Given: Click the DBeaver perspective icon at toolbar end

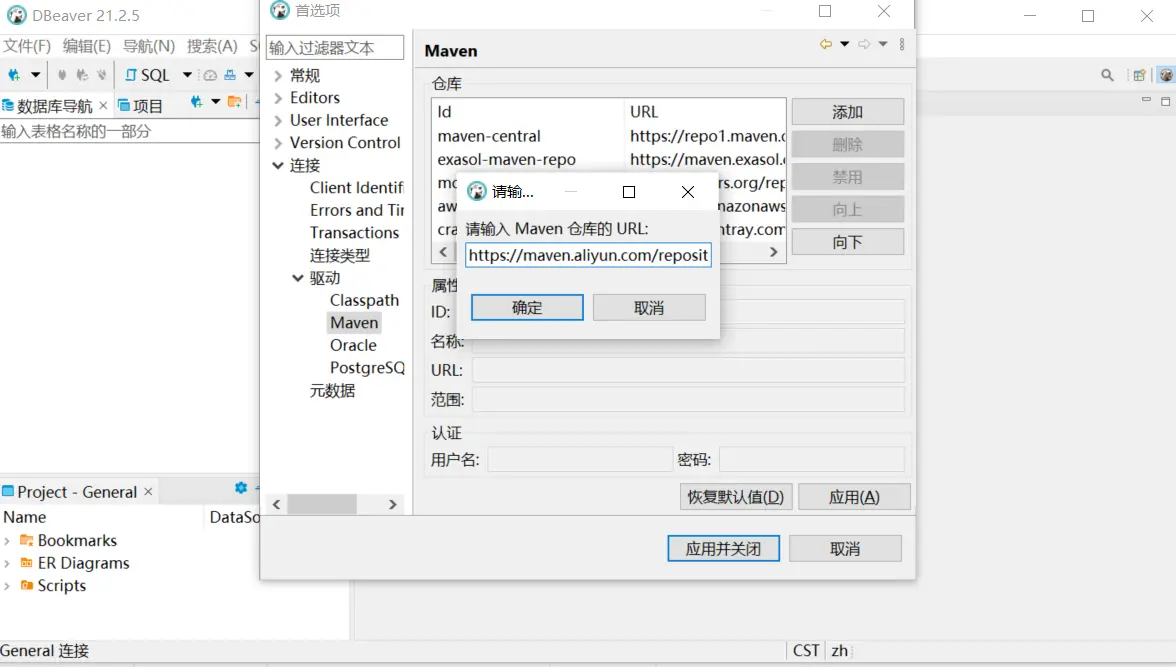Looking at the screenshot, I should pos(1166,75).
